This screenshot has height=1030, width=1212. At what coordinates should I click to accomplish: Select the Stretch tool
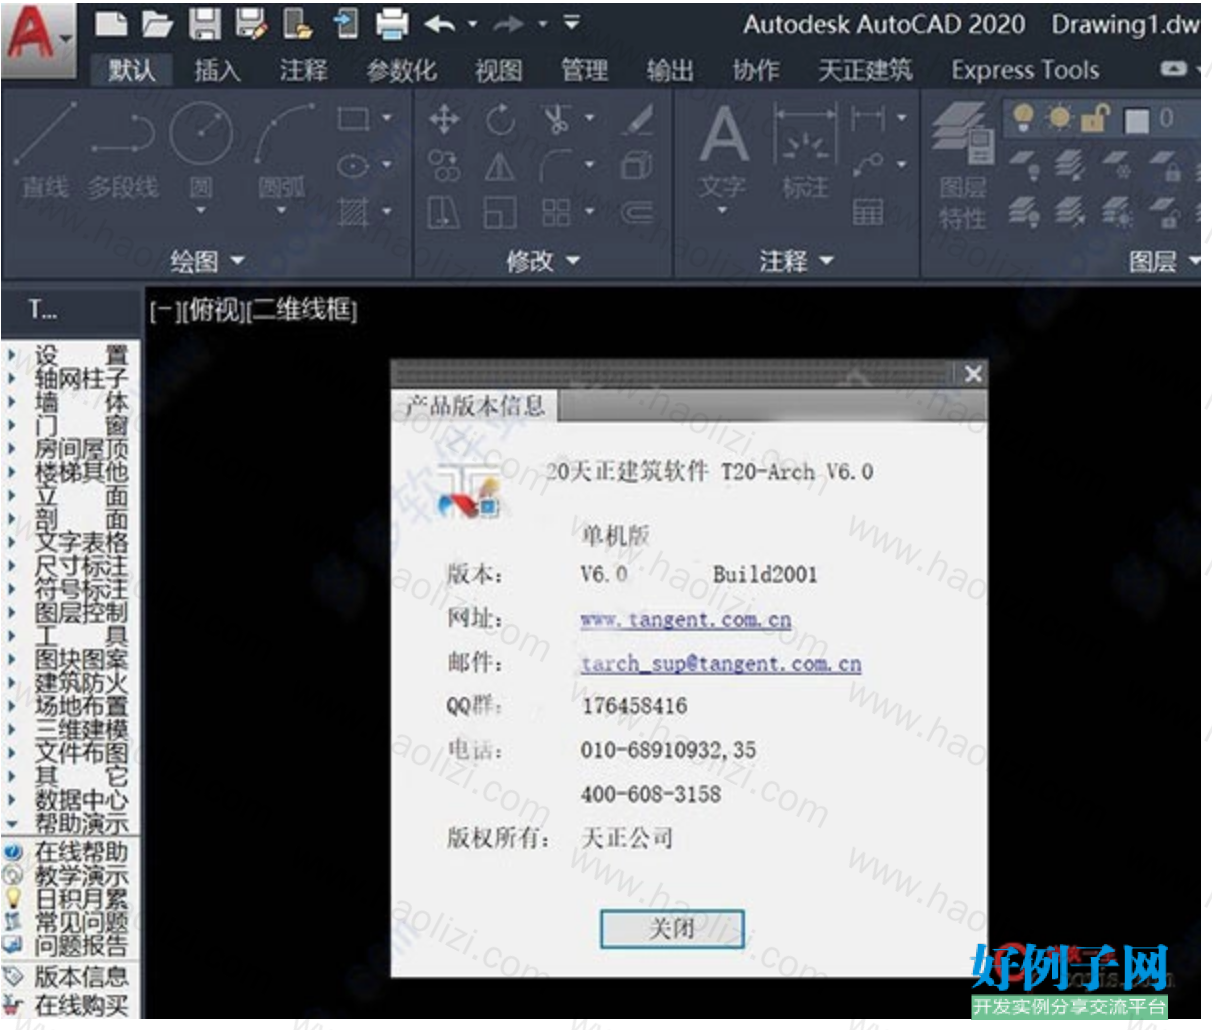pos(444,212)
